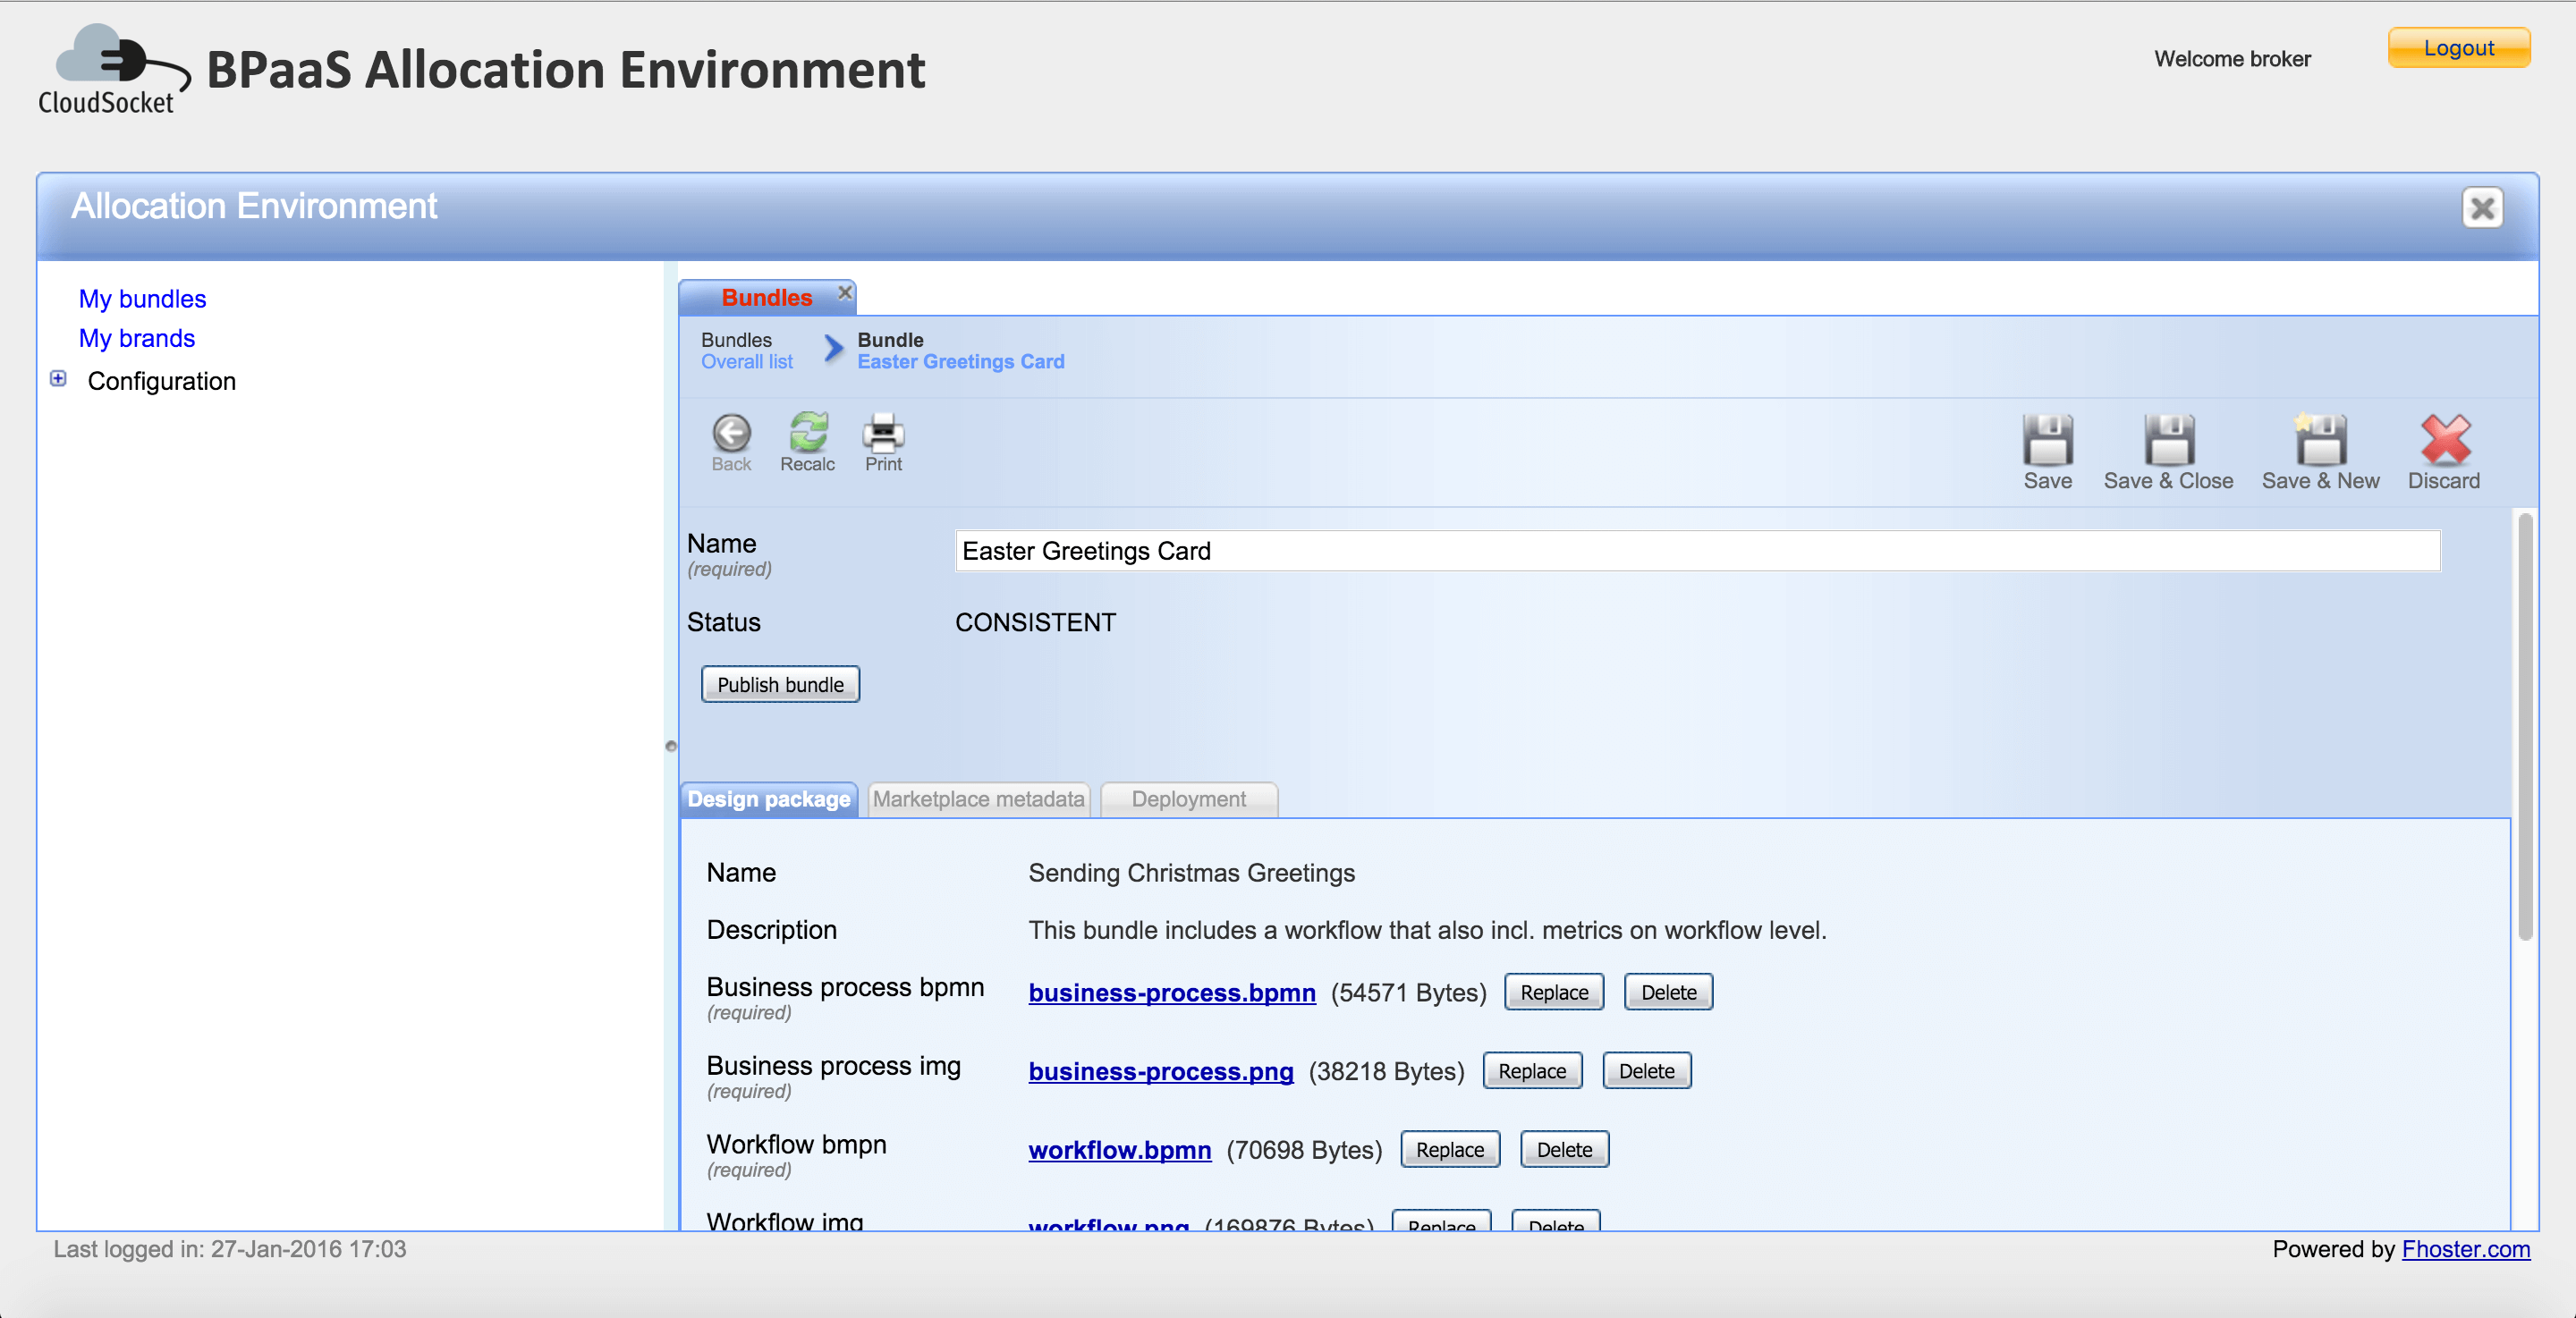Close the Bundles tab with its X
Viewport: 2576px width, 1318px height.
[845, 293]
